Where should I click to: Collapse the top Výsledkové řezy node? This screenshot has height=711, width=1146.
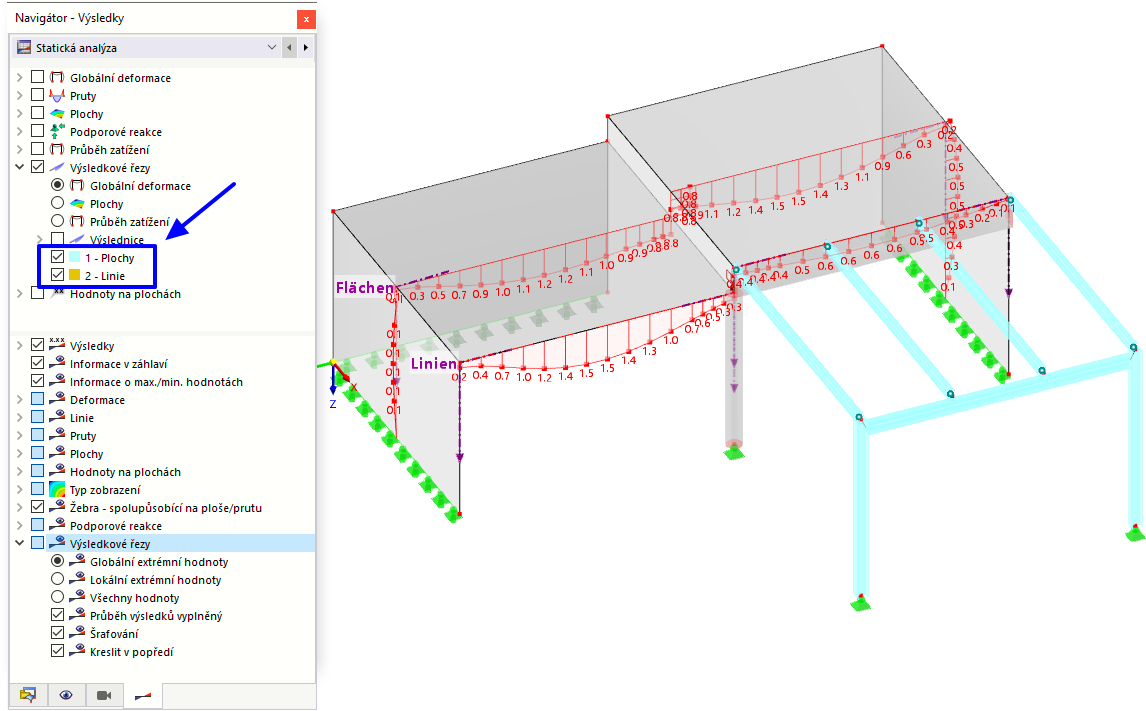coord(20,167)
